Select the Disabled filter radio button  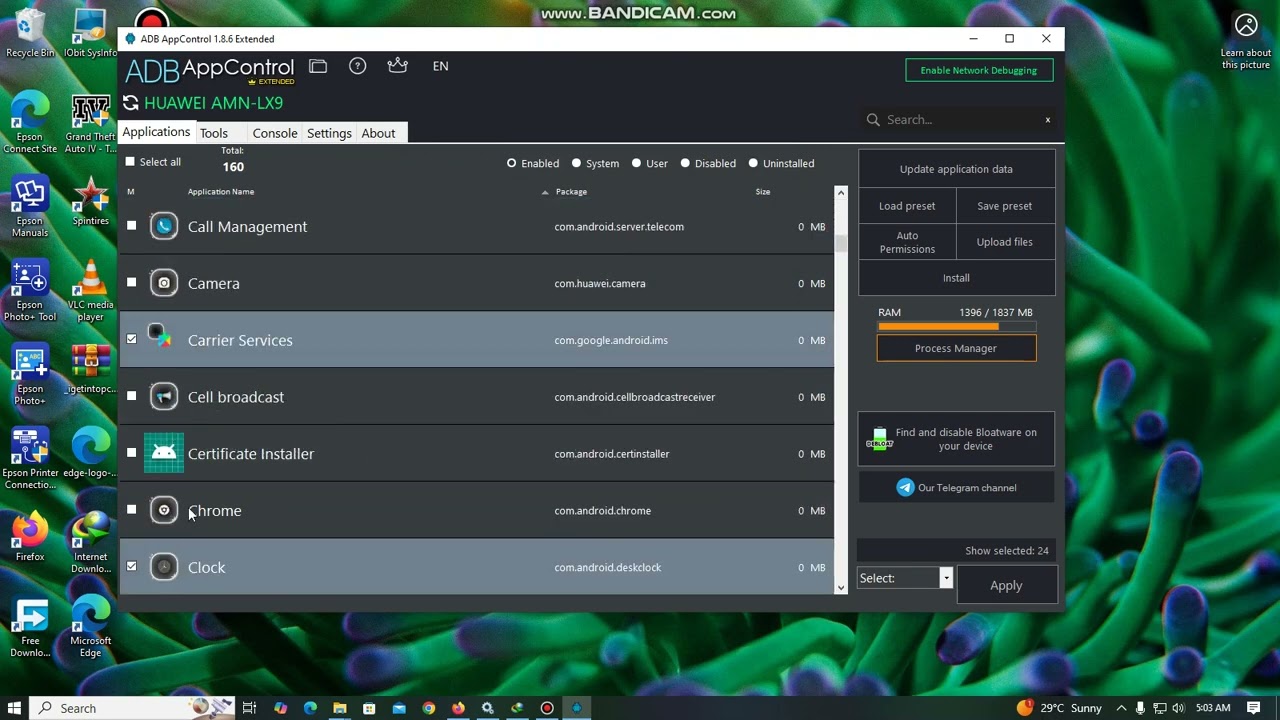point(685,163)
